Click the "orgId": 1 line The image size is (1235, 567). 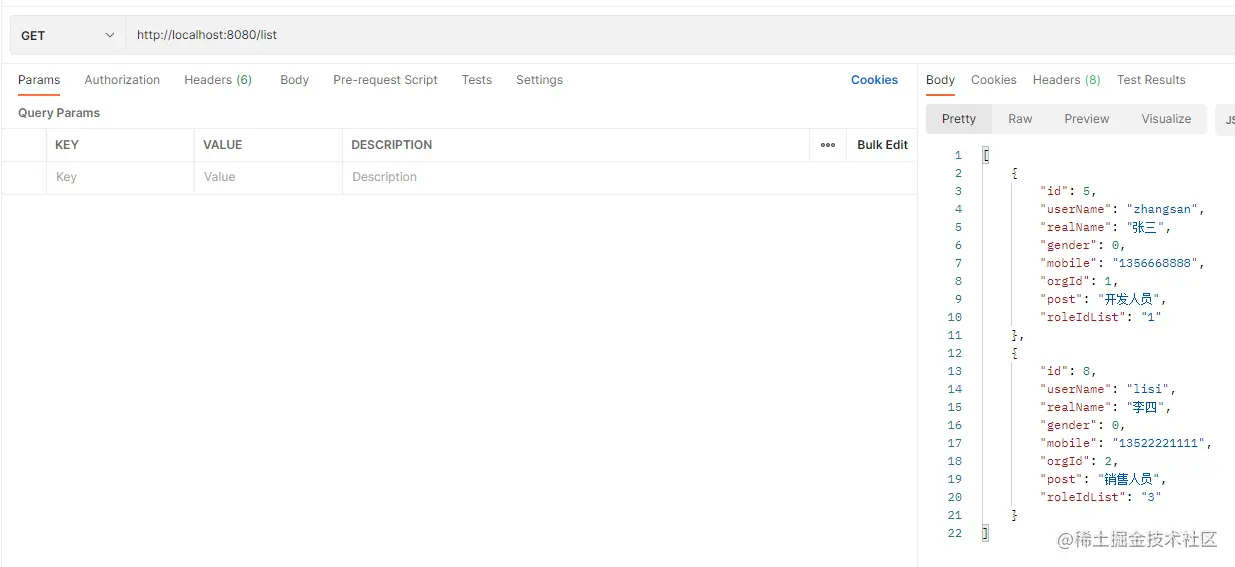[x=1079, y=281]
